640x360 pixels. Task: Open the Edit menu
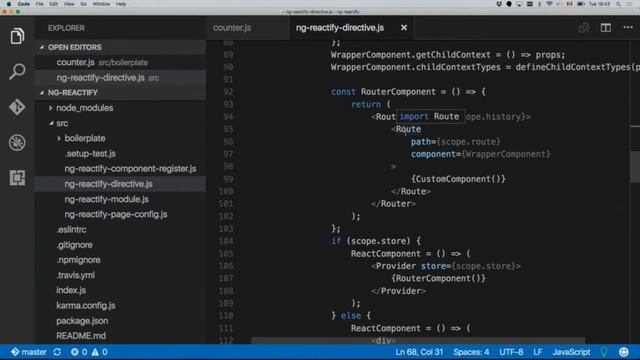[x=53, y=4]
